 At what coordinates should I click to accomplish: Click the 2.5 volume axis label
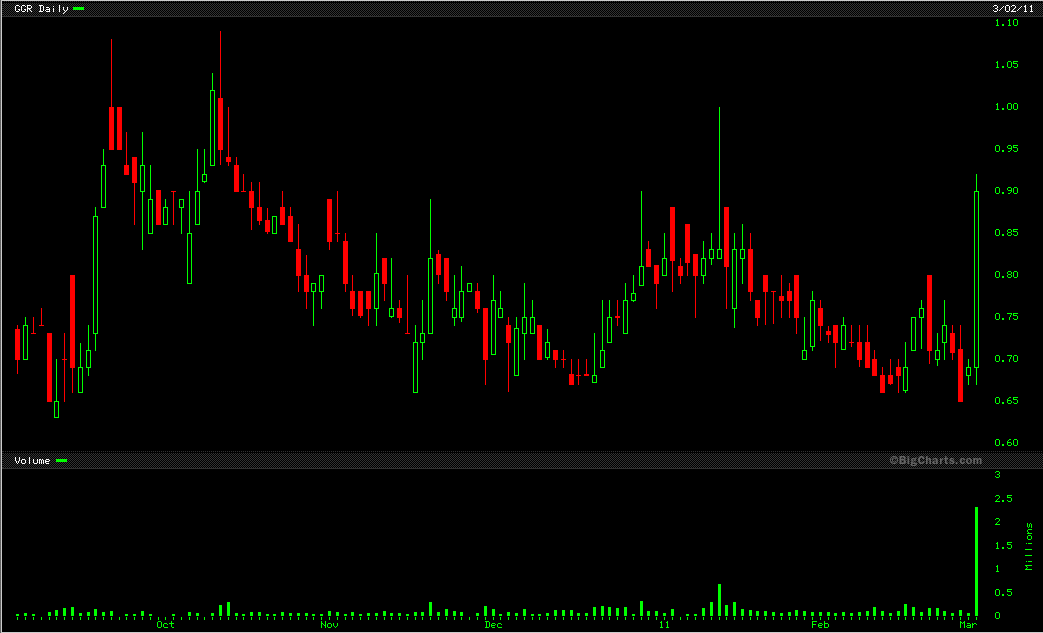click(1003, 499)
